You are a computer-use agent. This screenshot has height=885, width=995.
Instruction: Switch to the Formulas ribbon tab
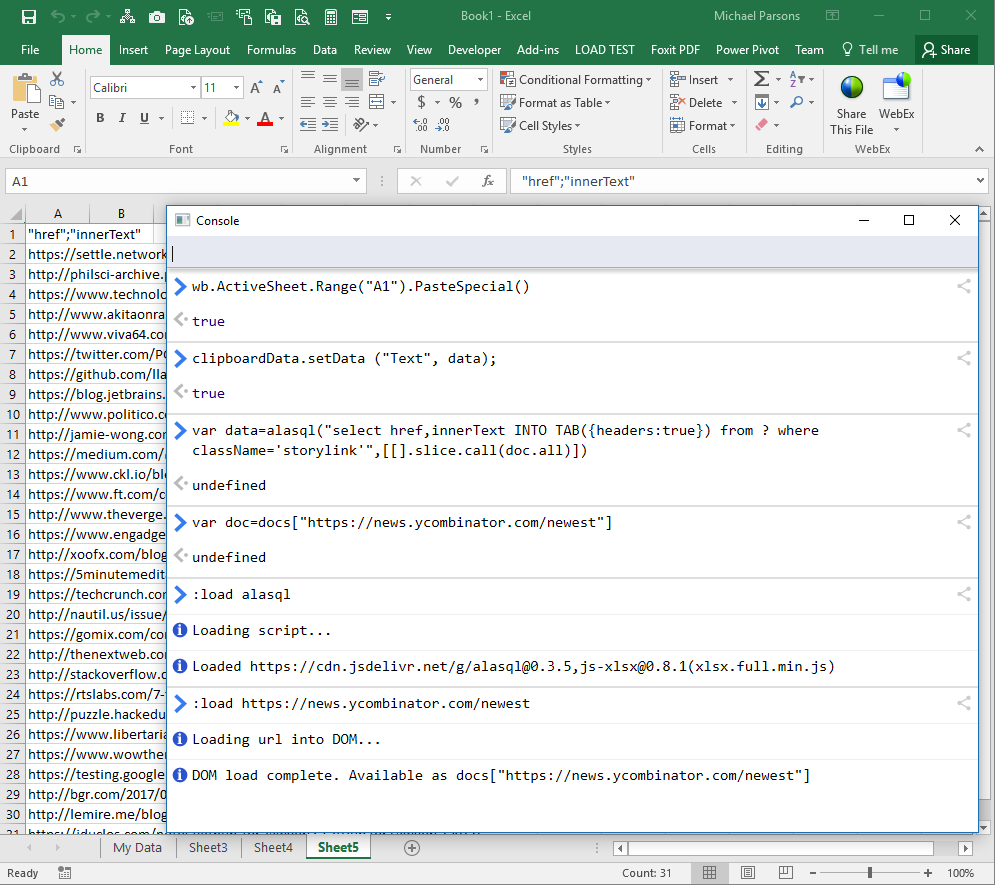[x=272, y=49]
